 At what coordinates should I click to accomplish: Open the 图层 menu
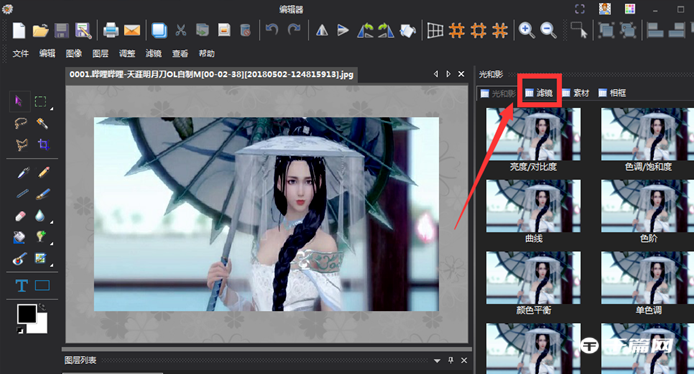point(100,54)
